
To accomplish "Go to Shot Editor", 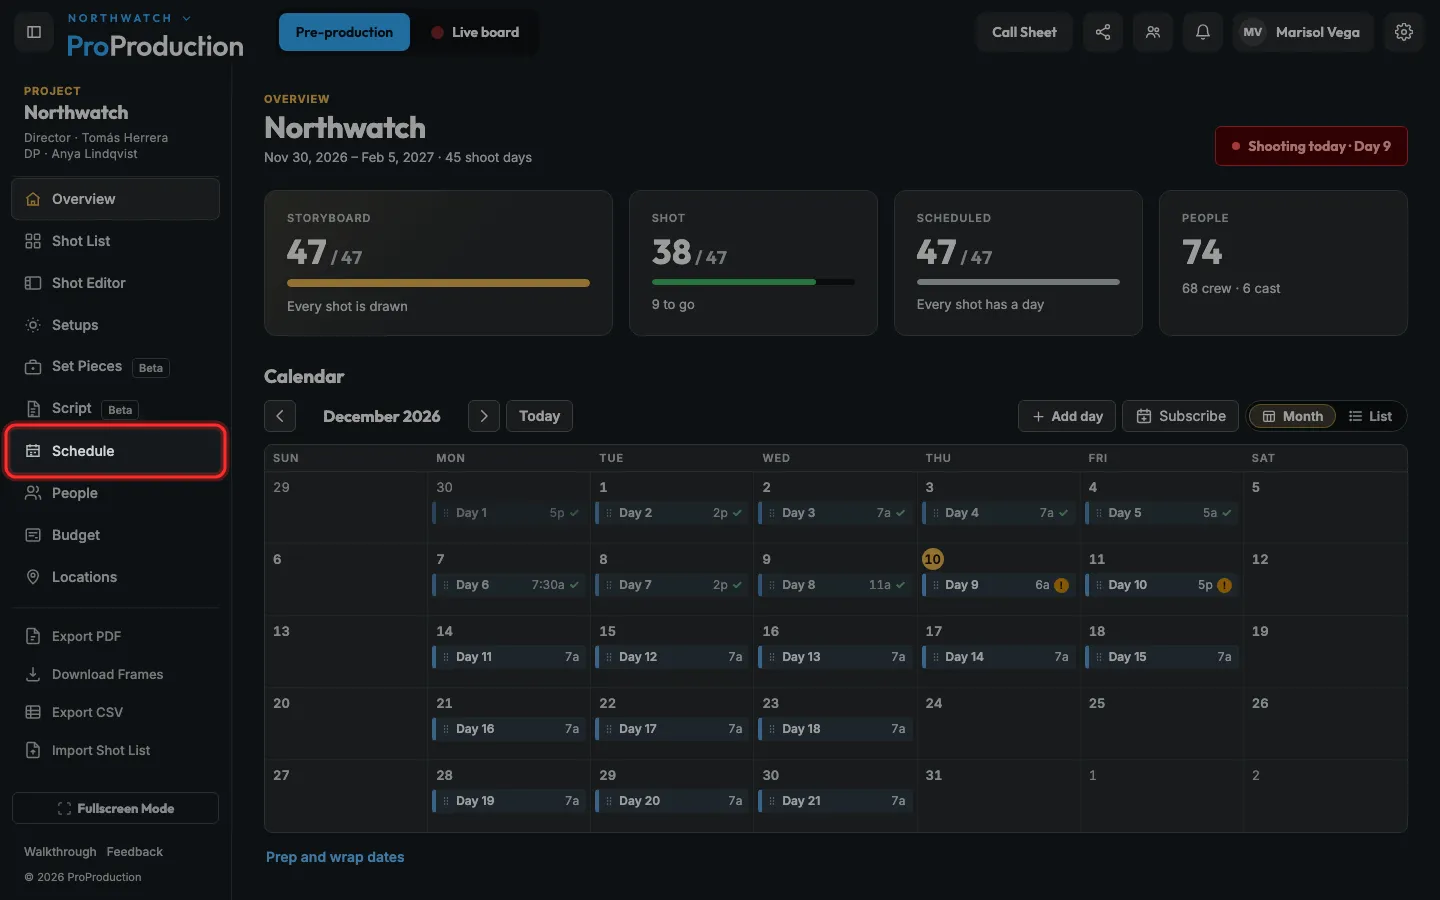I will click(x=116, y=283).
